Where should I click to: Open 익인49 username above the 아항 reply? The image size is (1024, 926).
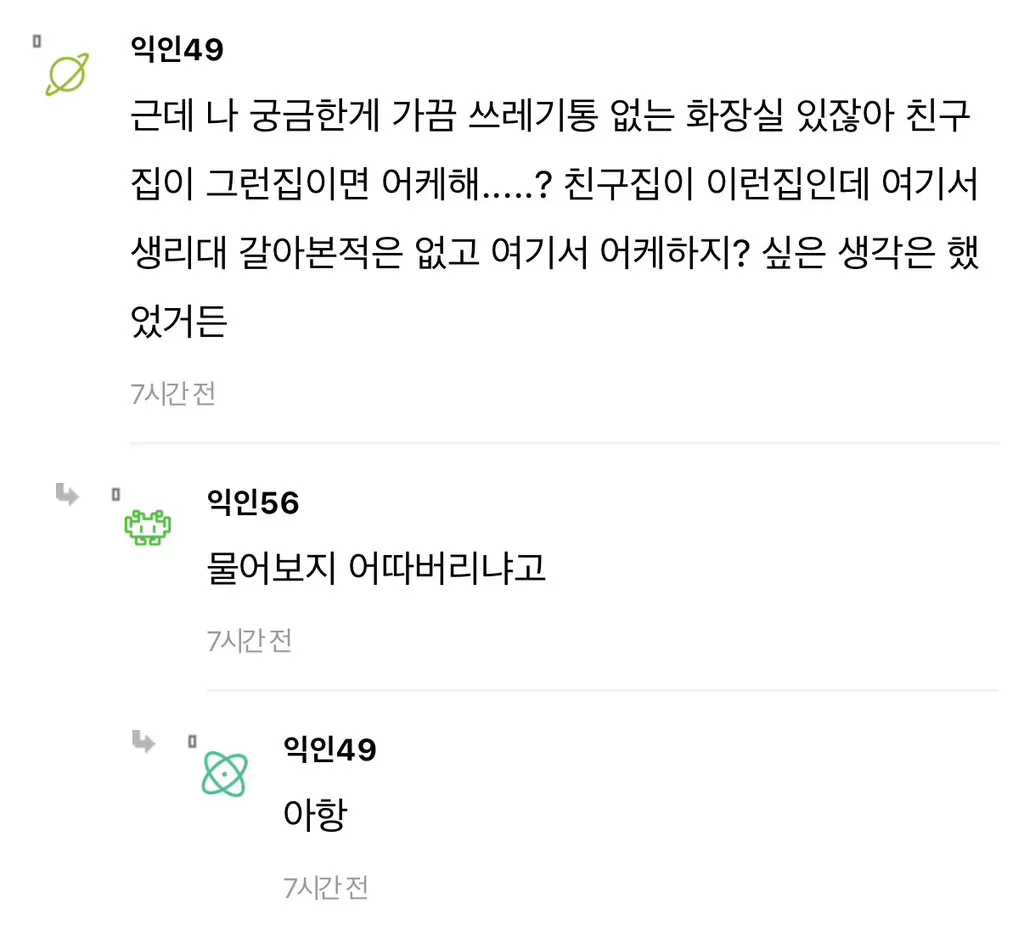330,748
